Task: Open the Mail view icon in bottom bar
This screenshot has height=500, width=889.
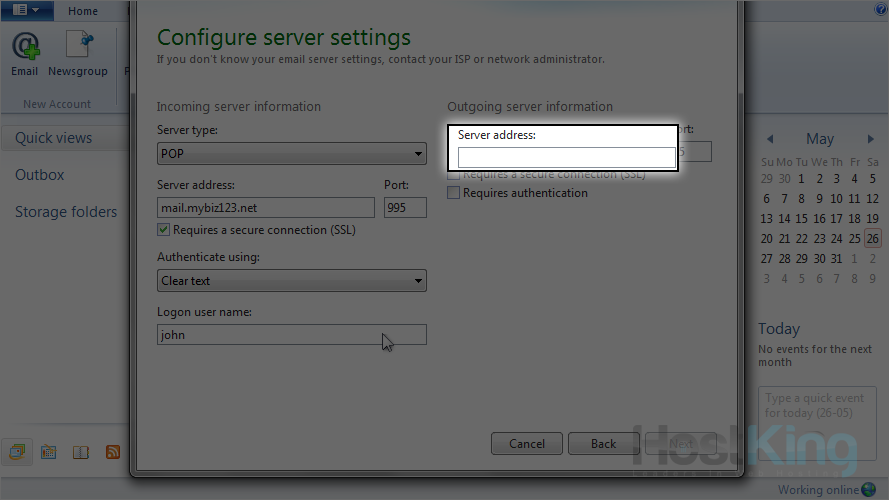Action: point(17,452)
